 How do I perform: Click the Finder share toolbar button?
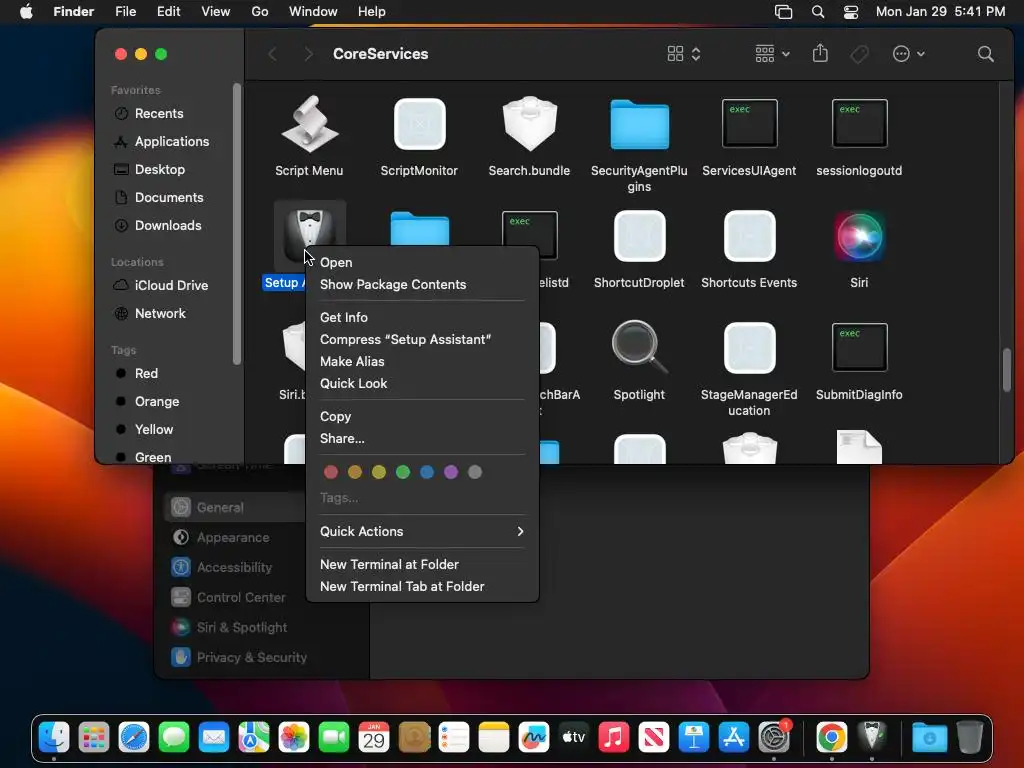(820, 54)
